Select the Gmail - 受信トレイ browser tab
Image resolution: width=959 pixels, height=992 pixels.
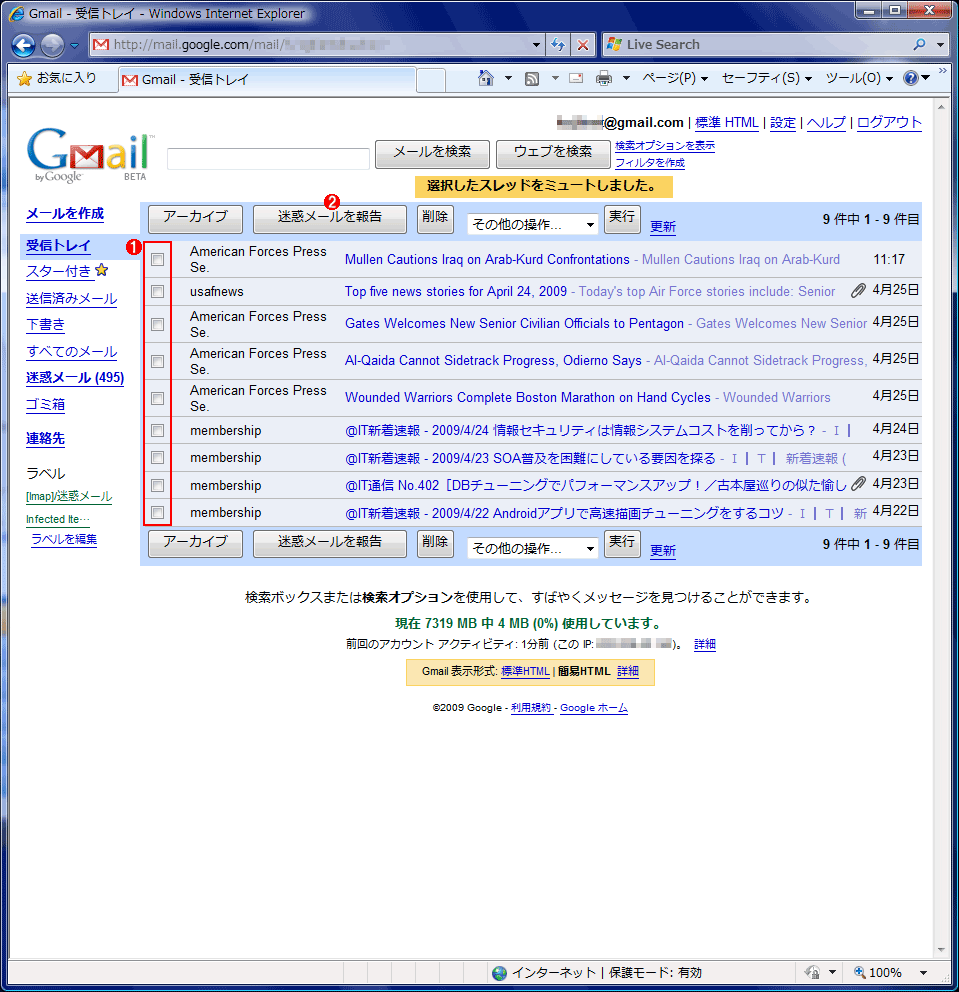267,80
